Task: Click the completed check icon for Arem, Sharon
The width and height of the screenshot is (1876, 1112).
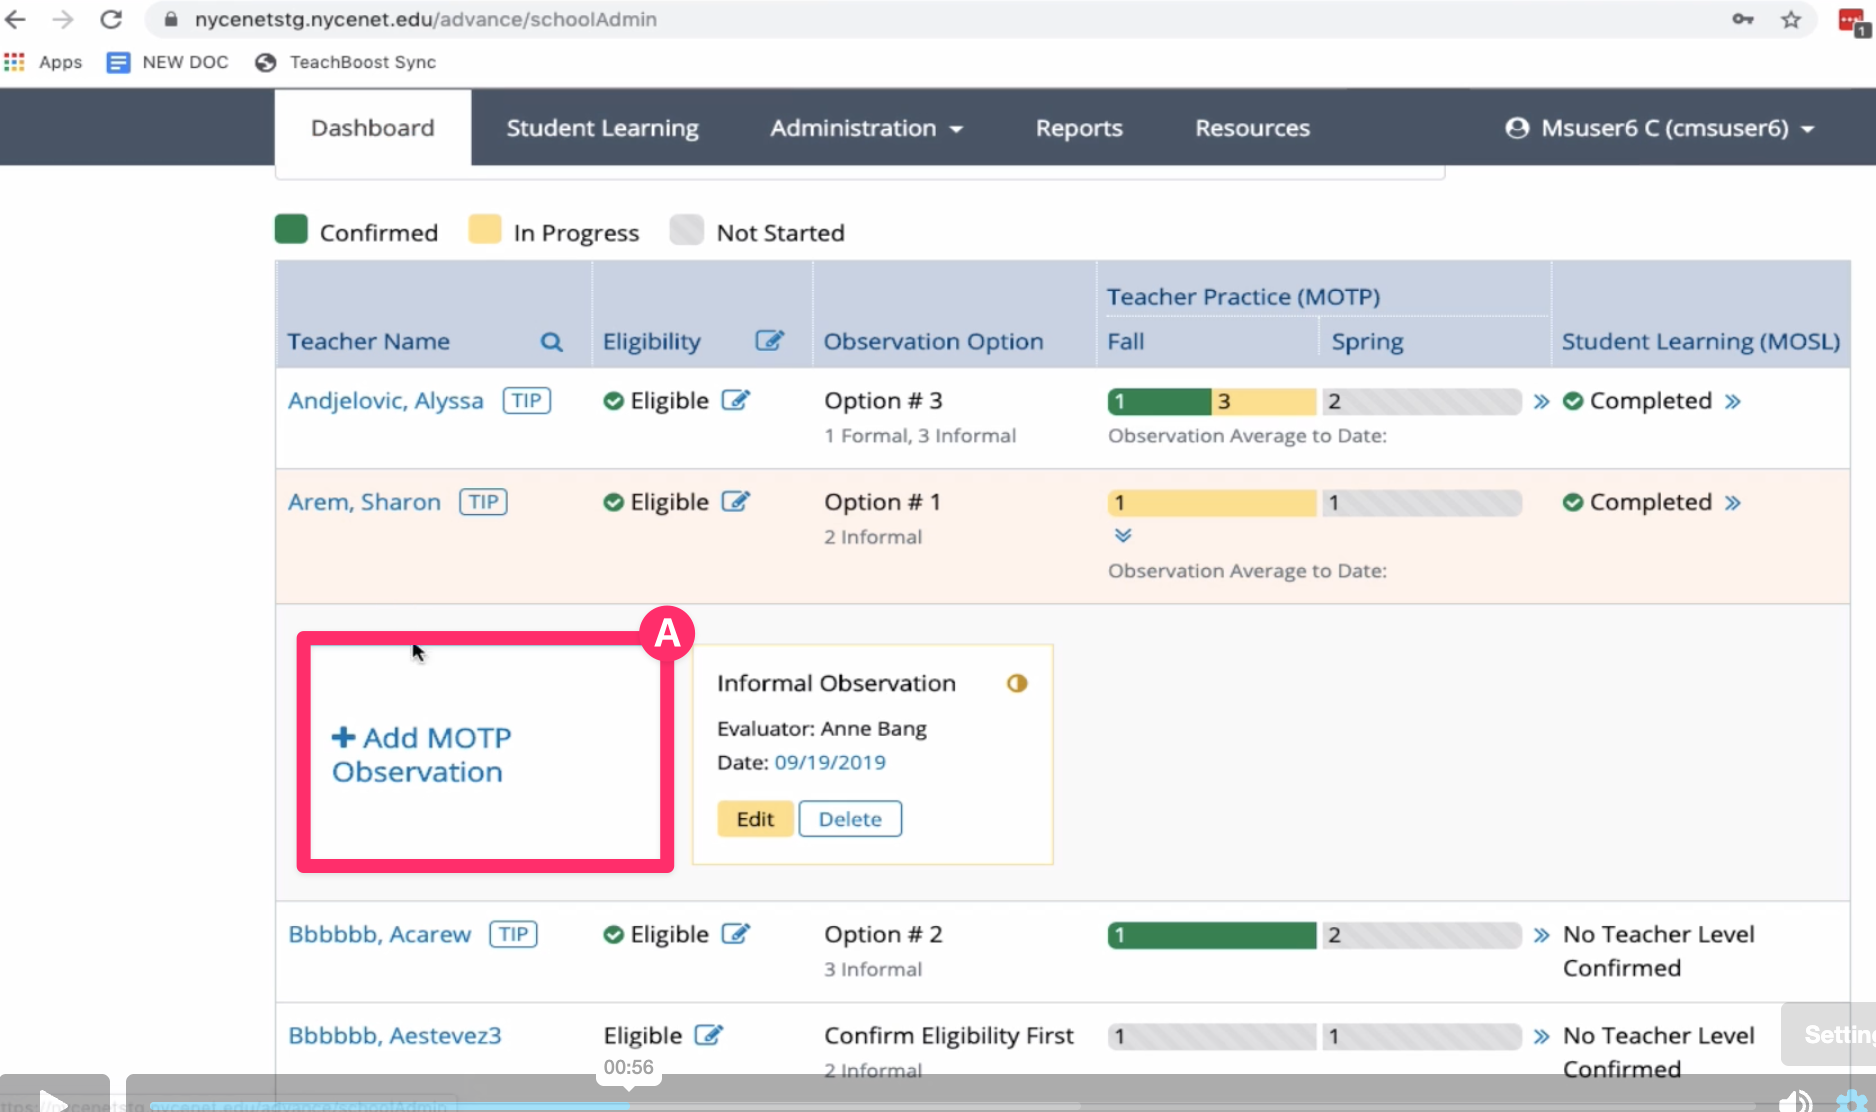Action: pyautogui.click(x=1573, y=502)
